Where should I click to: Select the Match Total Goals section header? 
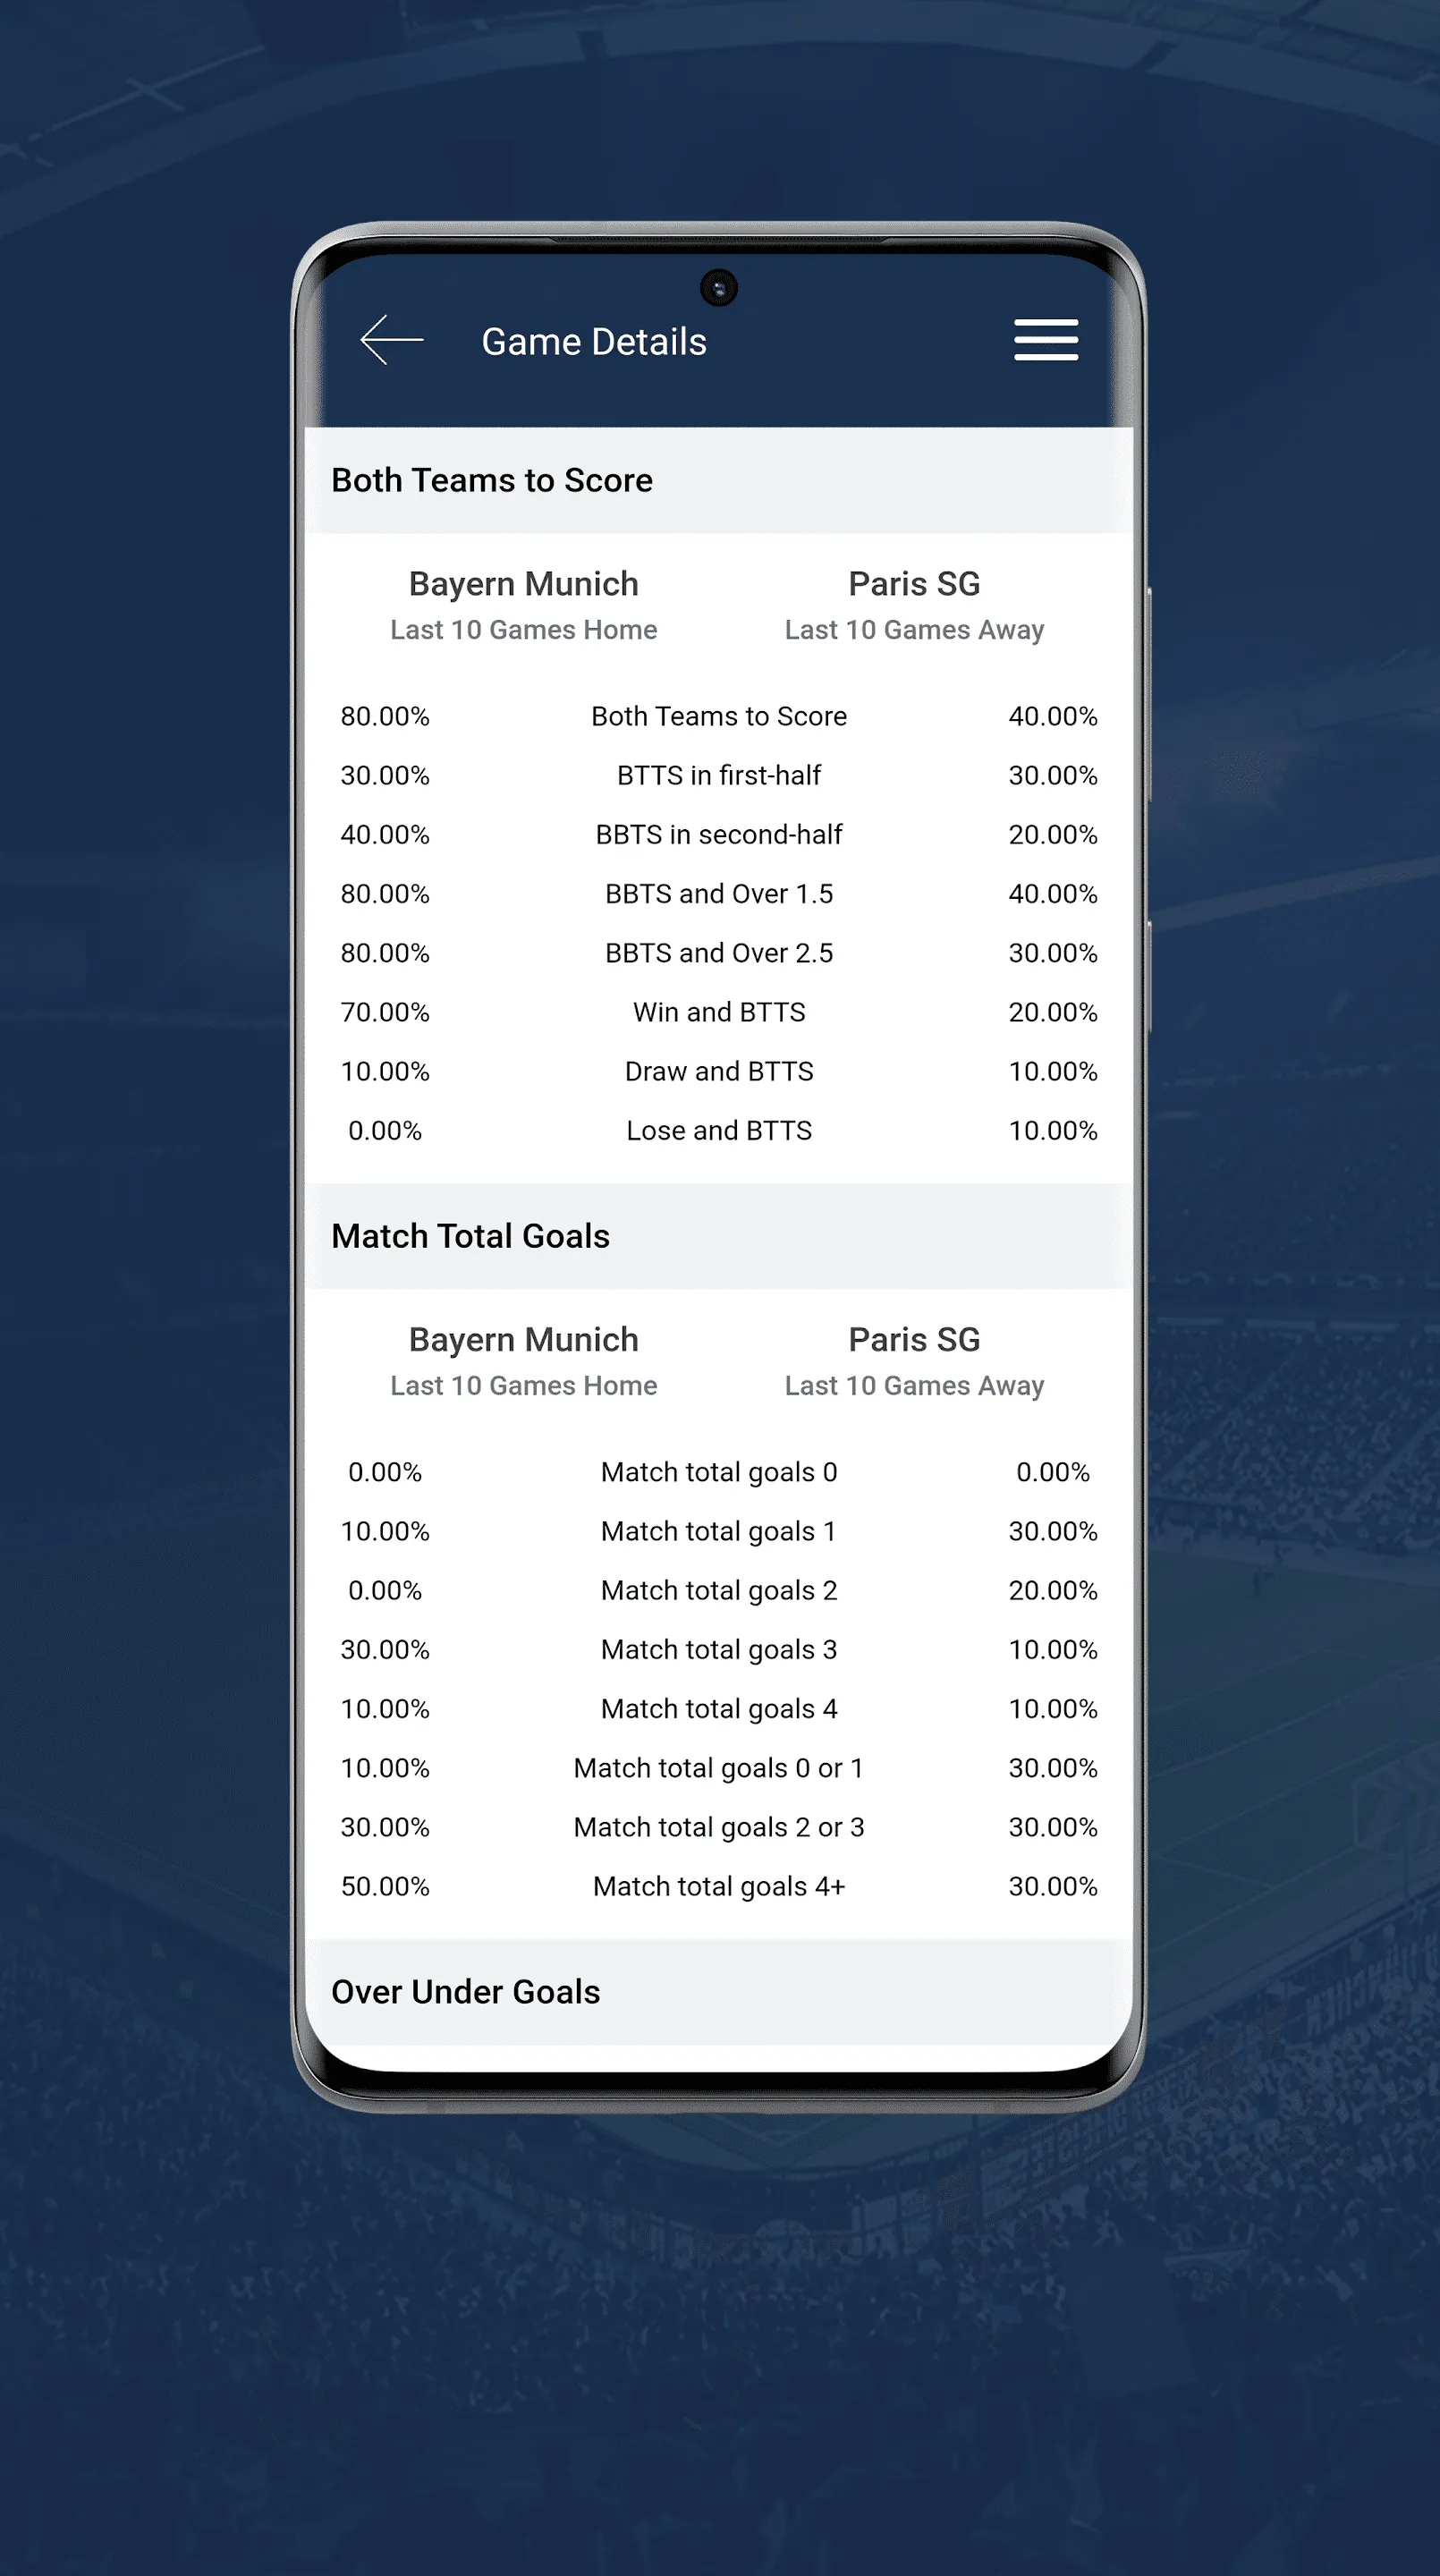tap(719, 1236)
